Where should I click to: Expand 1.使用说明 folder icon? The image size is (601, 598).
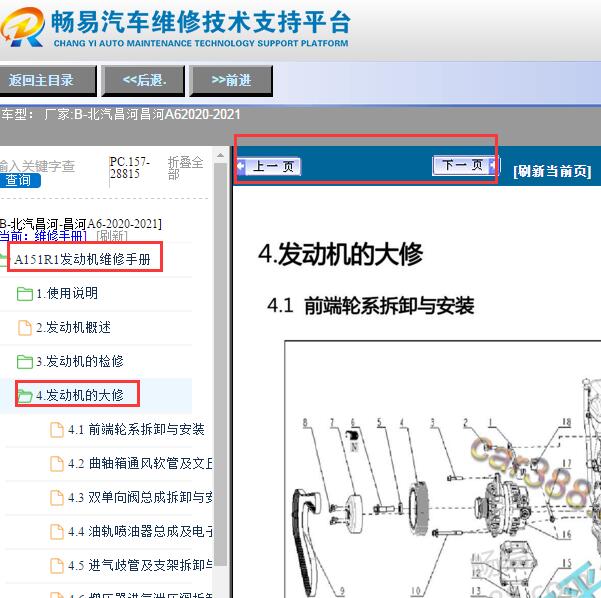(25, 294)
